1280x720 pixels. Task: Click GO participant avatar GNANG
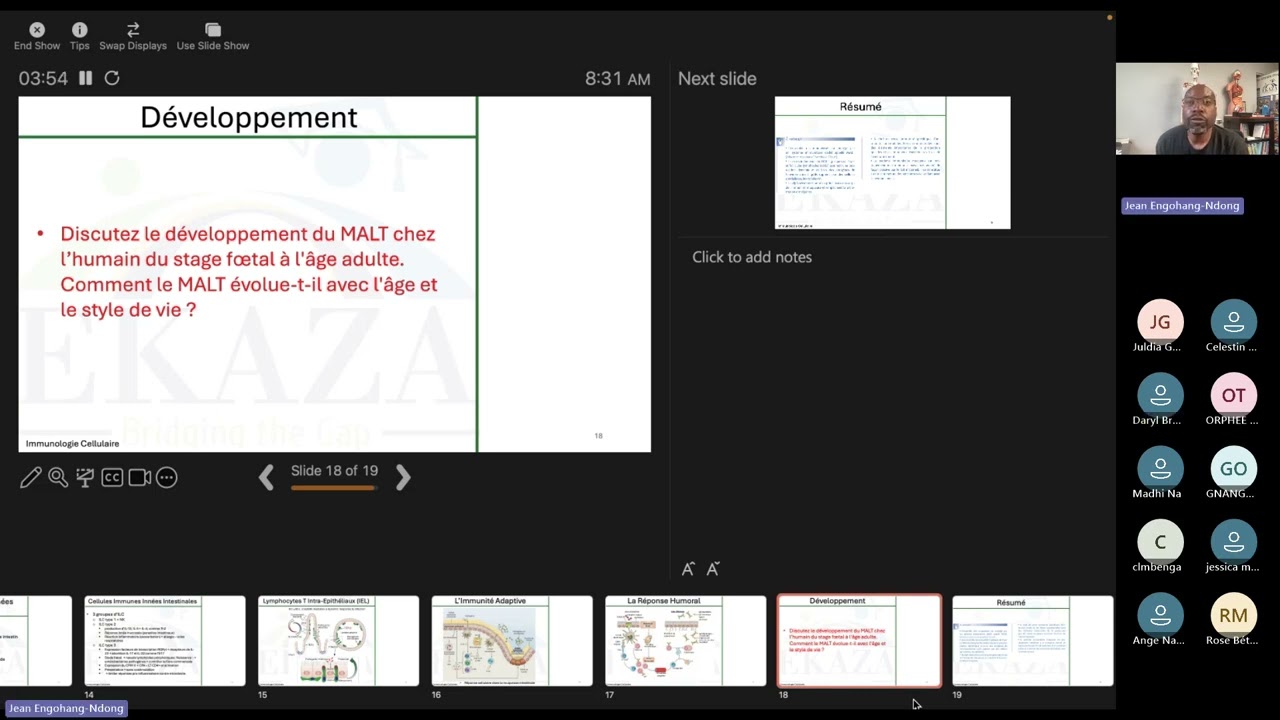1233,468
